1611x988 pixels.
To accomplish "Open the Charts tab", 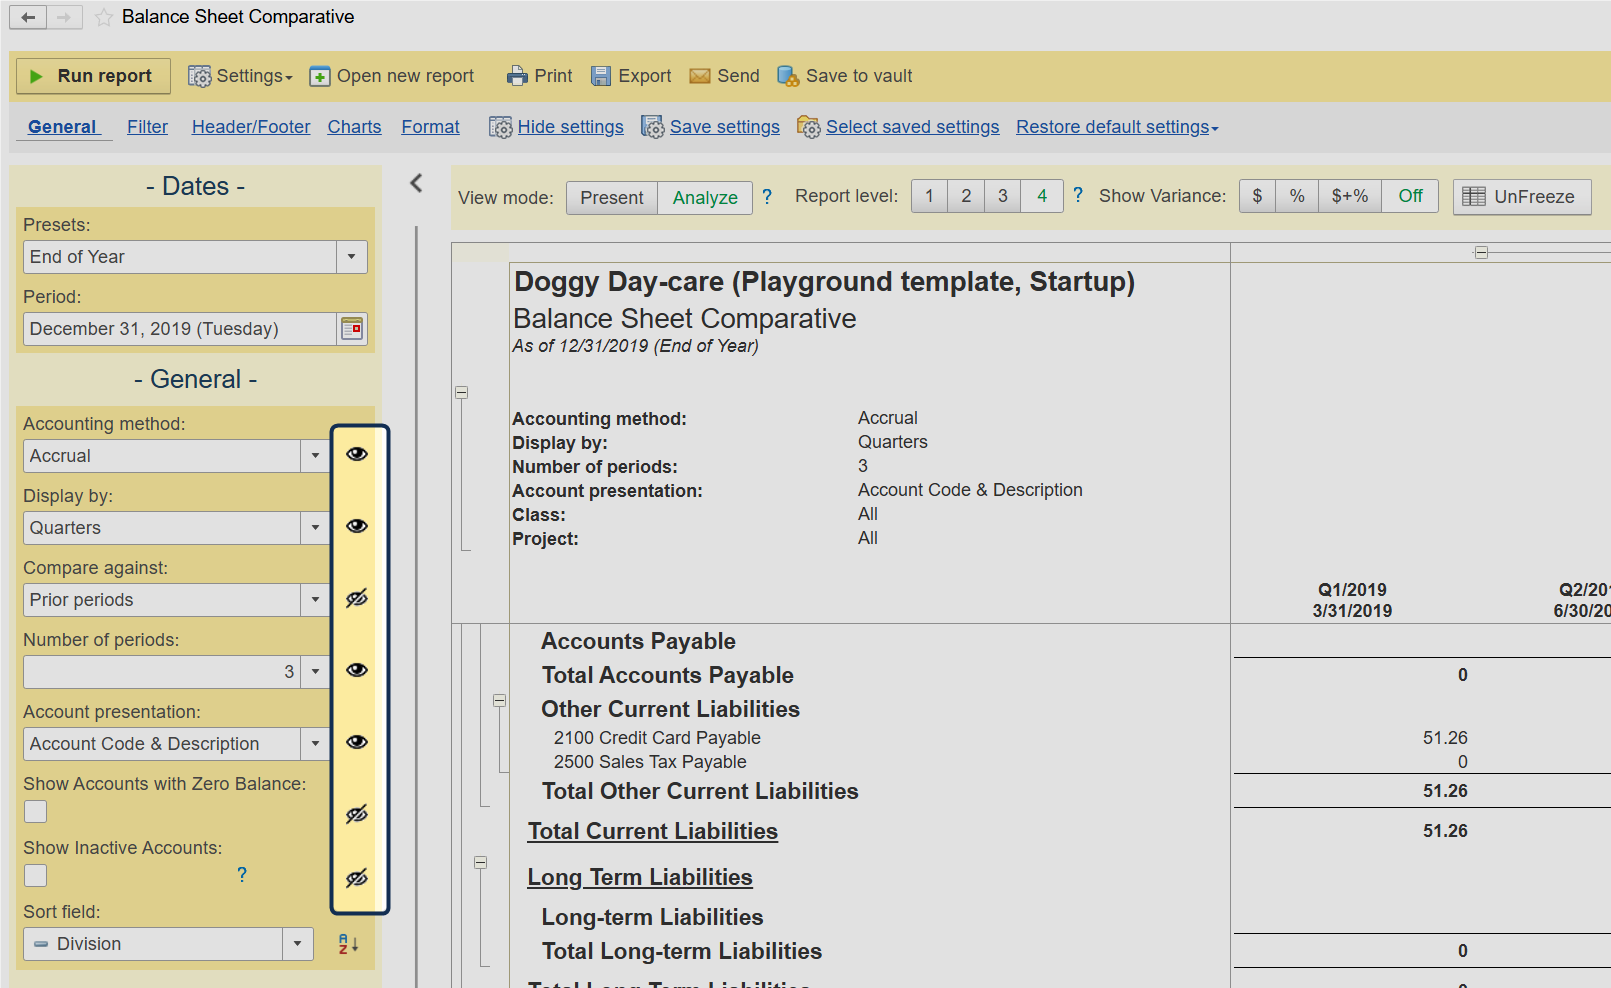I will (x=354, y=127).
